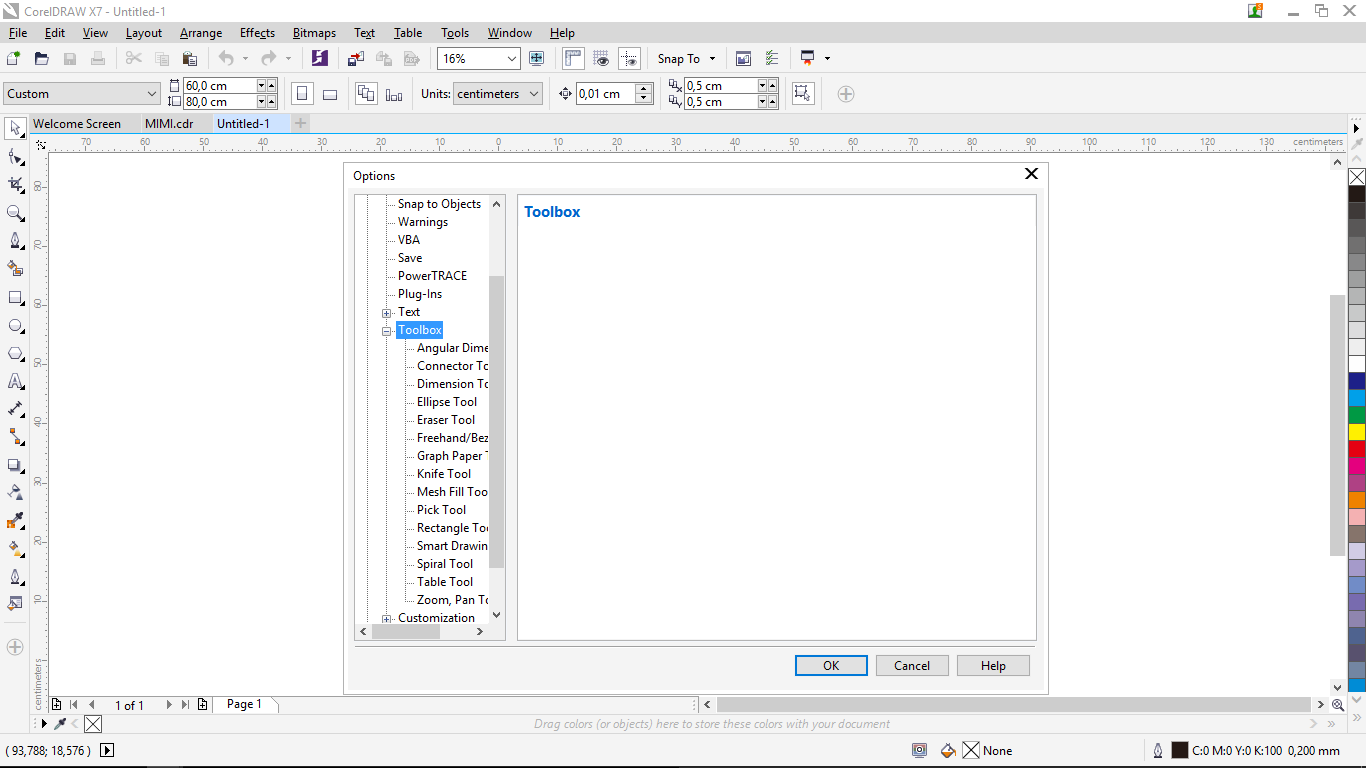The width and height of the screenshot is (1366, 768).
Task: Switch to the MIMI.cdr document tab
Action: [x=169, y=124]
